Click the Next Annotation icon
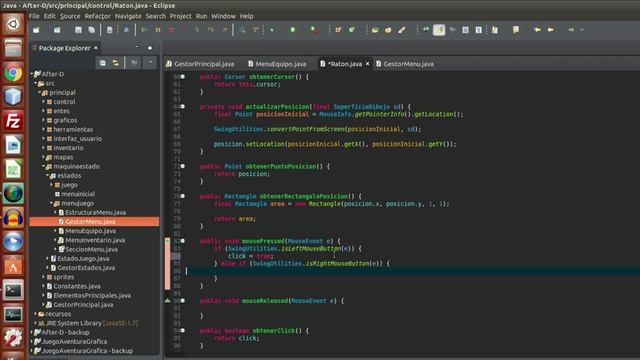 (x=495, y=30)
